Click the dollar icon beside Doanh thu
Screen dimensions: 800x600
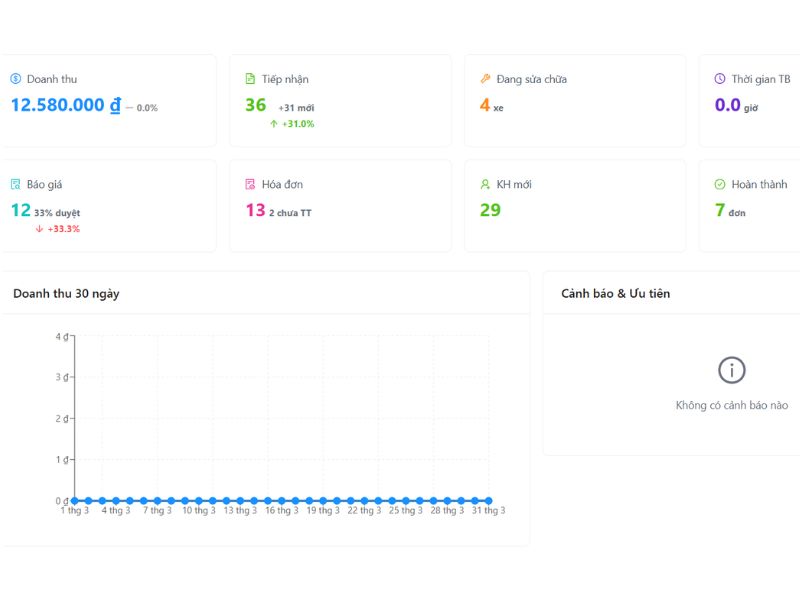click(16, 79)
